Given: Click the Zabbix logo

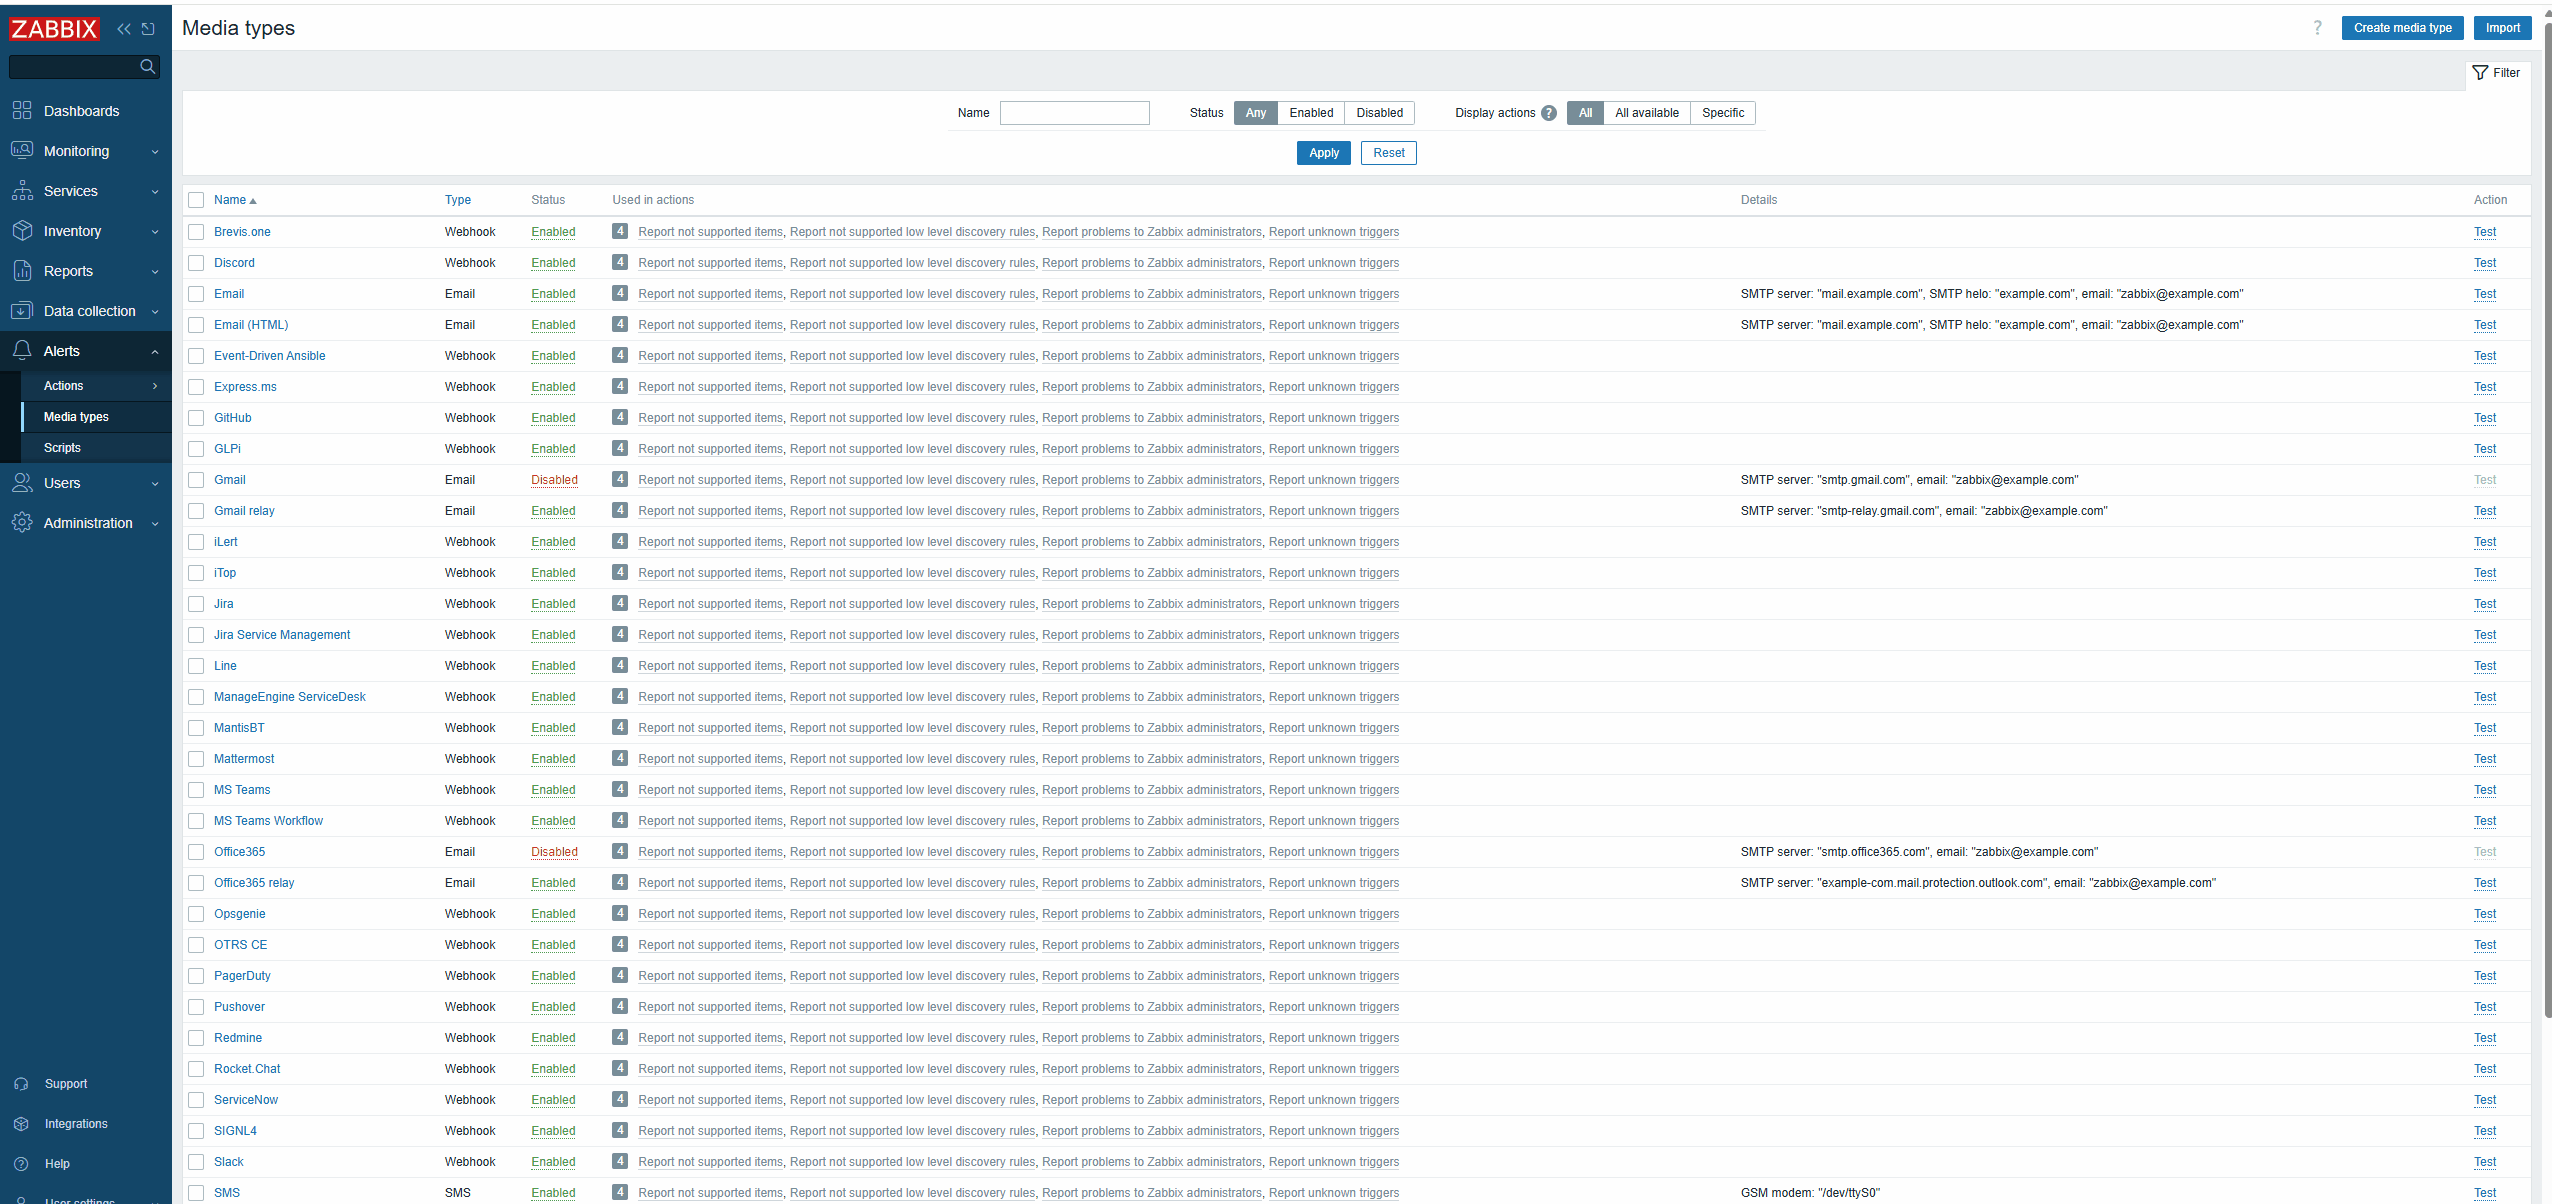Looking at the screenshot, I should click(54, 29).
